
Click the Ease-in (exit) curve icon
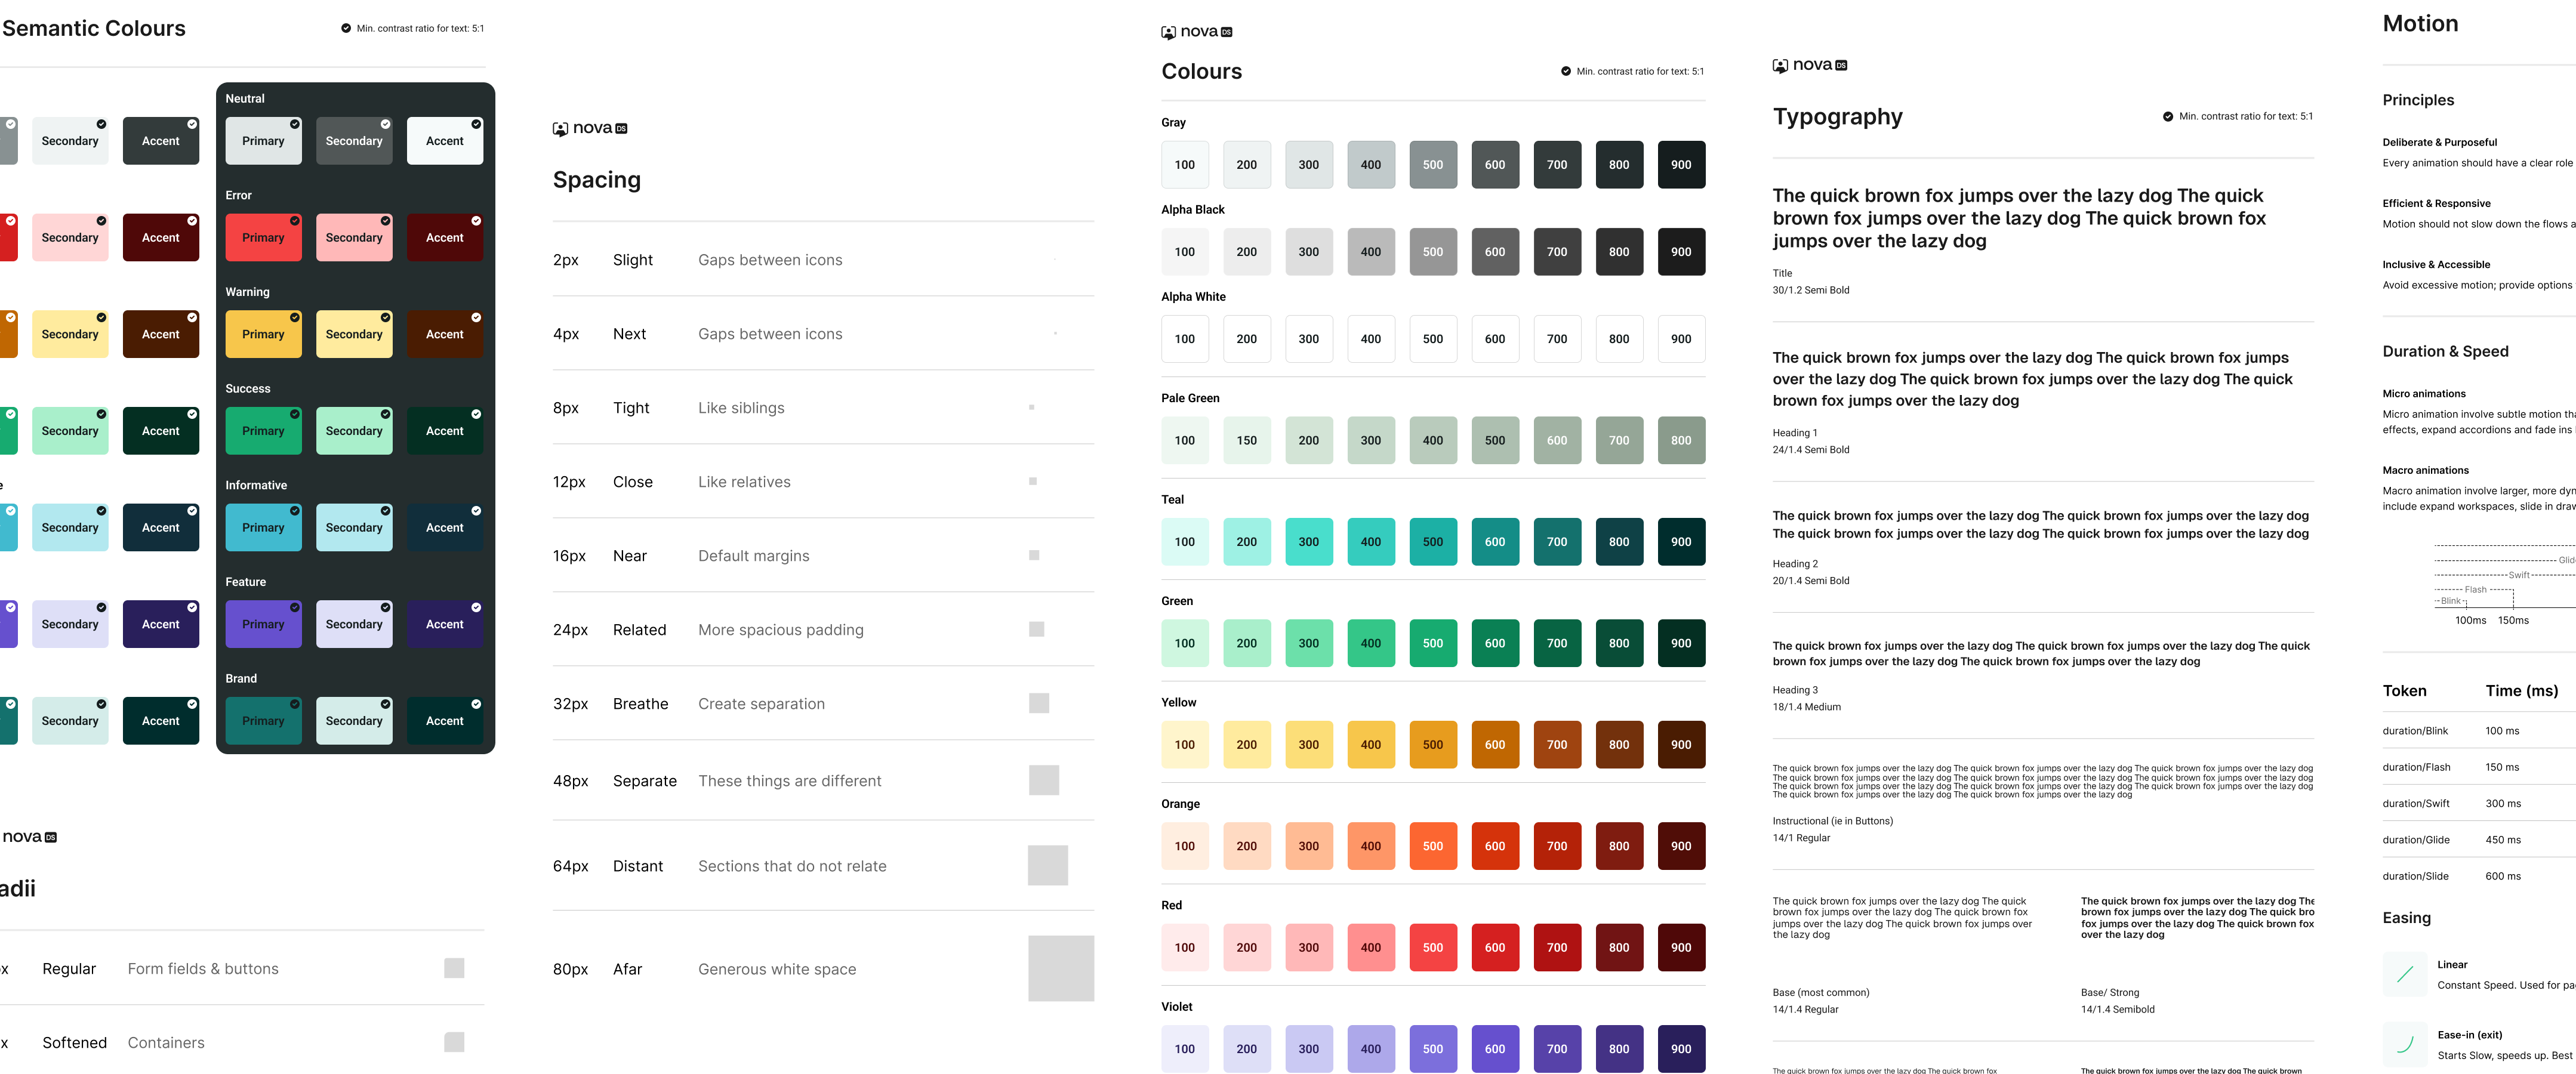pyautogui.click(x=2405, y=1044)
